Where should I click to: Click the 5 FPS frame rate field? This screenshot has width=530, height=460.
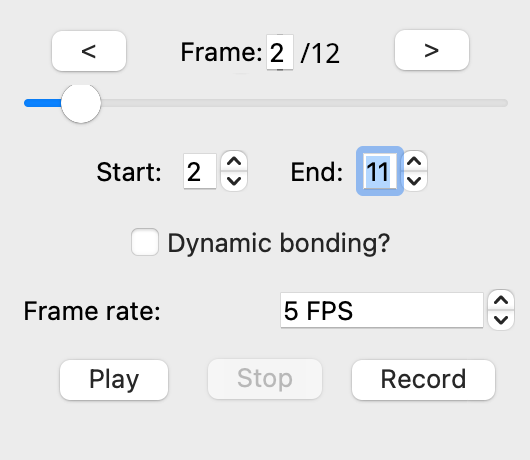382,310
